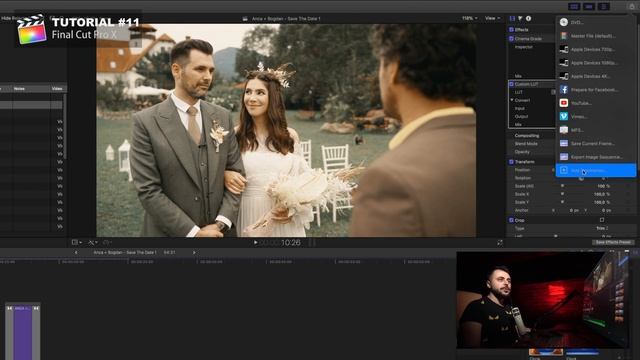
Task: Open the transform tools dropdown below viewer
Action: 77,242
